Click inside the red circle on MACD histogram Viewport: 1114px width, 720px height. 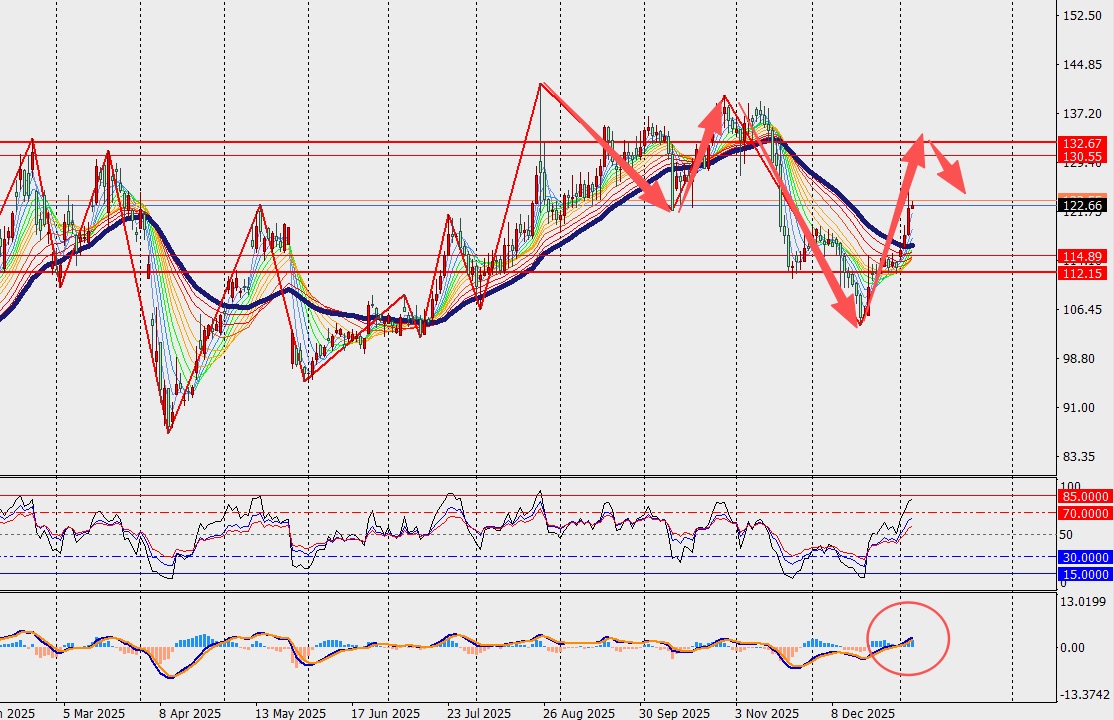point(907,638)
